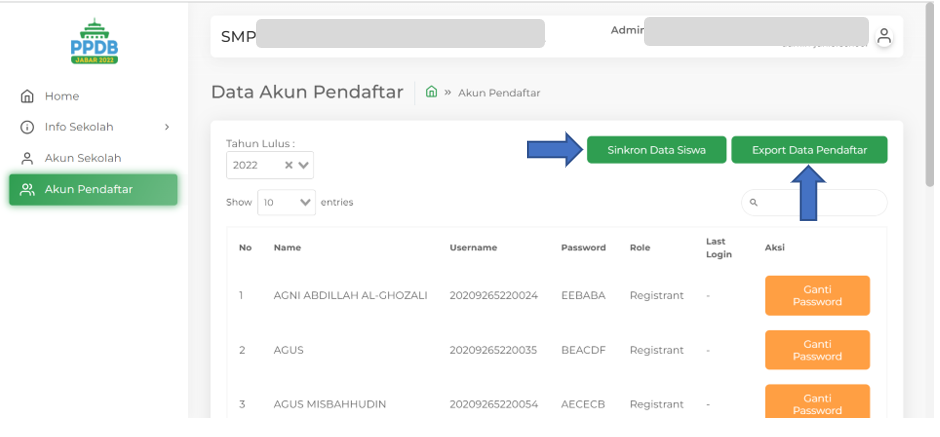Viewport: 940px width, 437px height.
Task: Go to Akun Sekolah menu item
Action: [x=82, y=158]
